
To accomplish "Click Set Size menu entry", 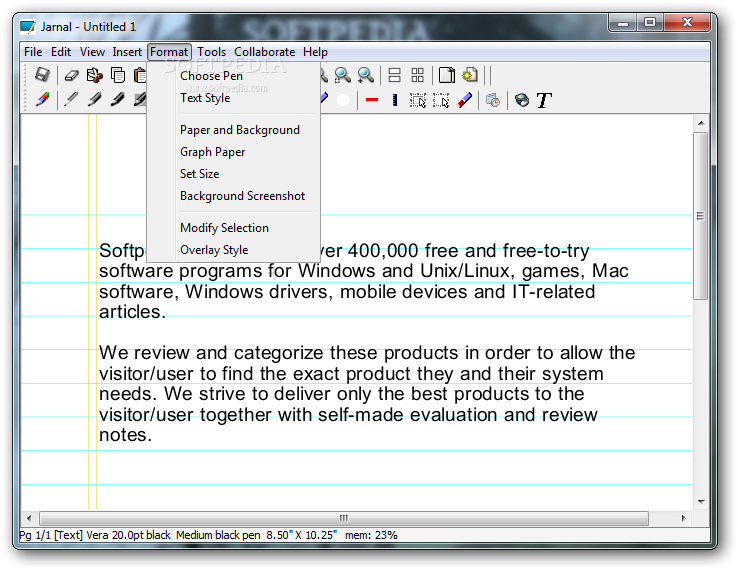I will tap(233, 174).
